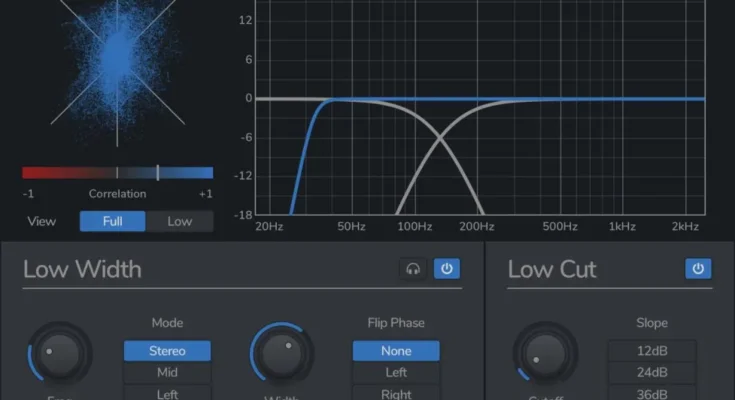Set Flip Phase to None
This screenshot has height=400, width=735.
(x=396, y=351)
